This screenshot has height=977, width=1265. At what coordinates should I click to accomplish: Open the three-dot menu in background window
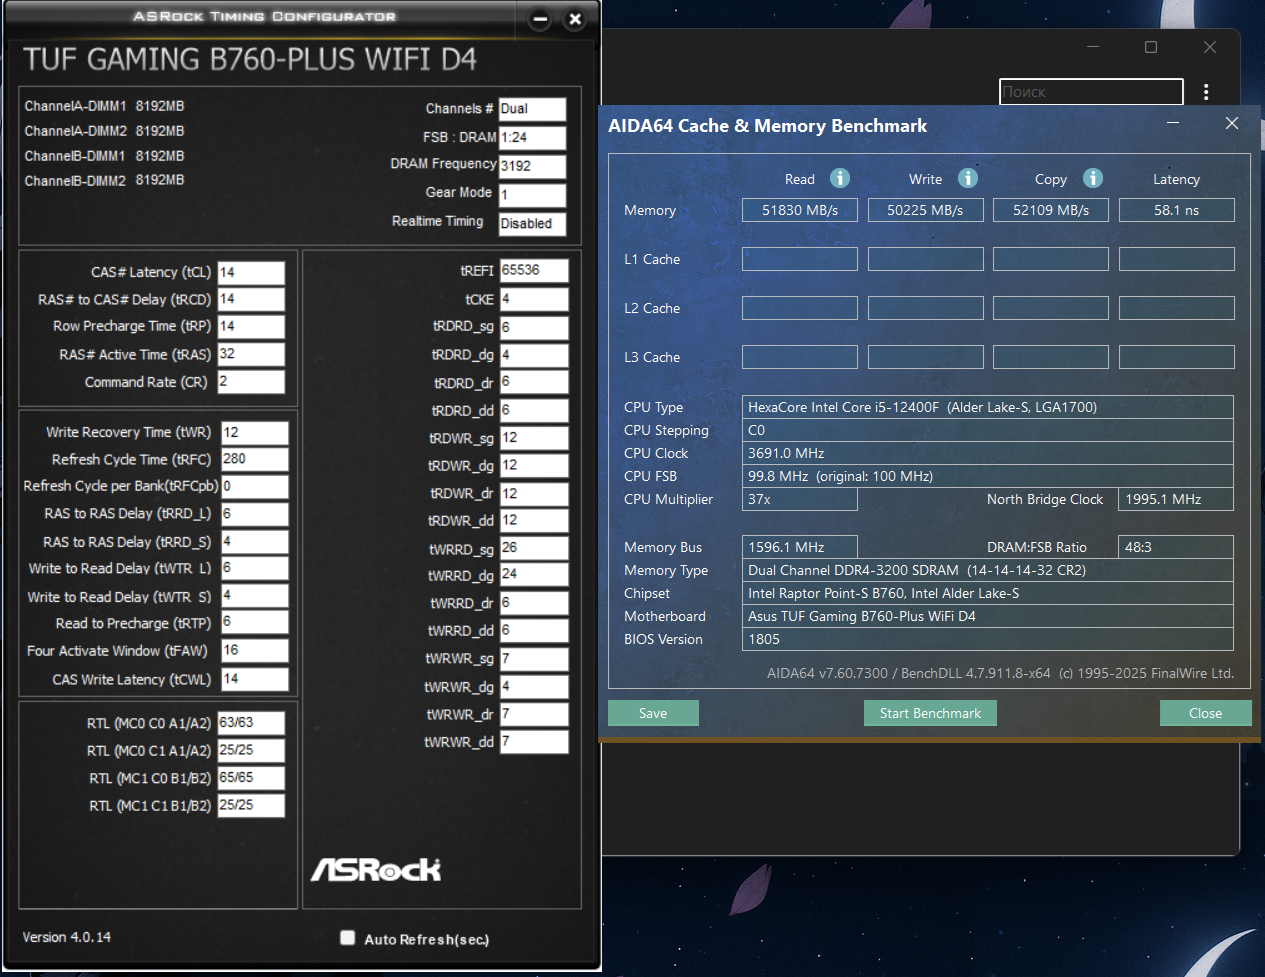coord(1206,92)
